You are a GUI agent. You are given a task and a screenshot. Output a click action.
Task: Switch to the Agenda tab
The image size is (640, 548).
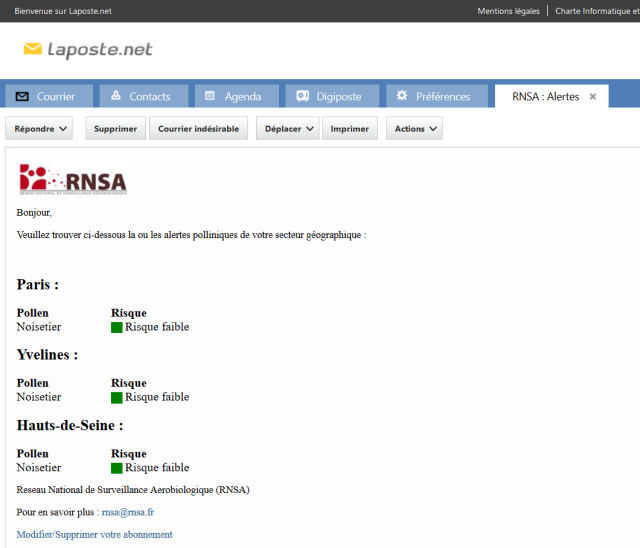coord(242,97)
